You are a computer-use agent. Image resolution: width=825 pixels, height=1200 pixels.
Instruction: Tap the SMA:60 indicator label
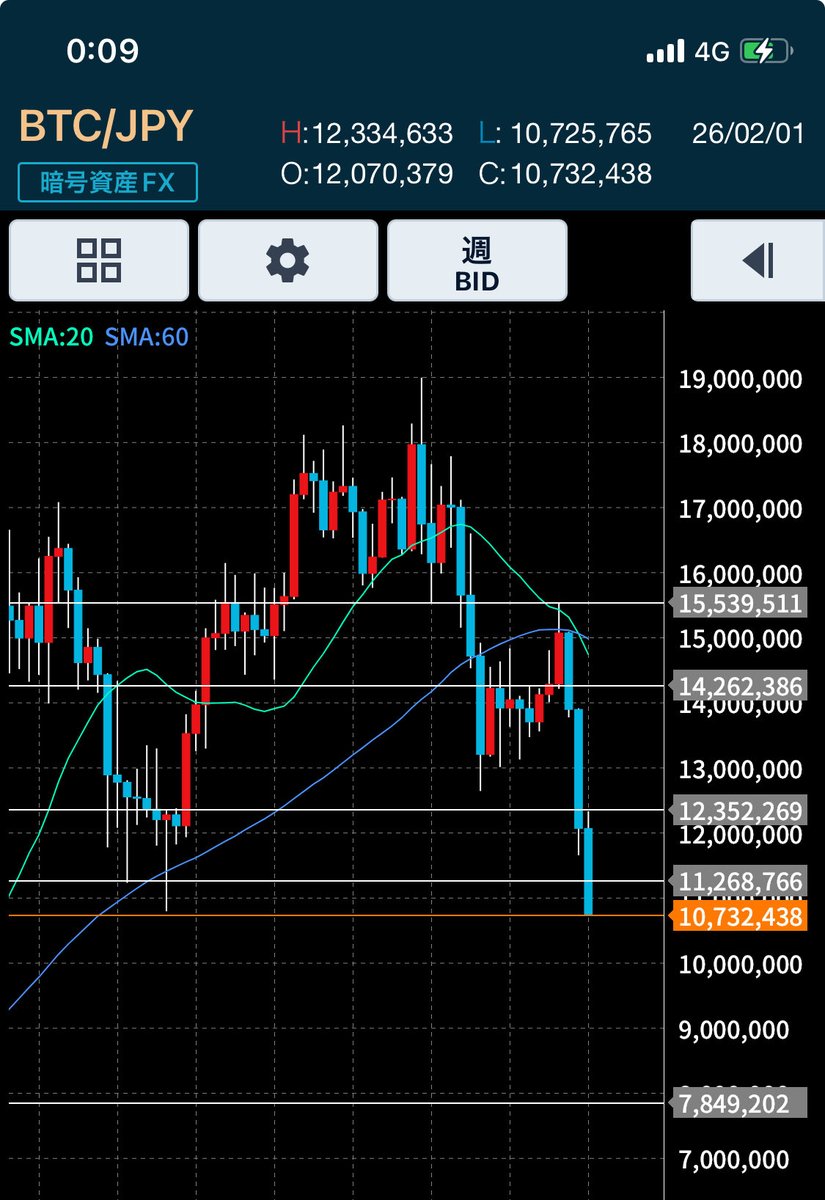point(147,337)
